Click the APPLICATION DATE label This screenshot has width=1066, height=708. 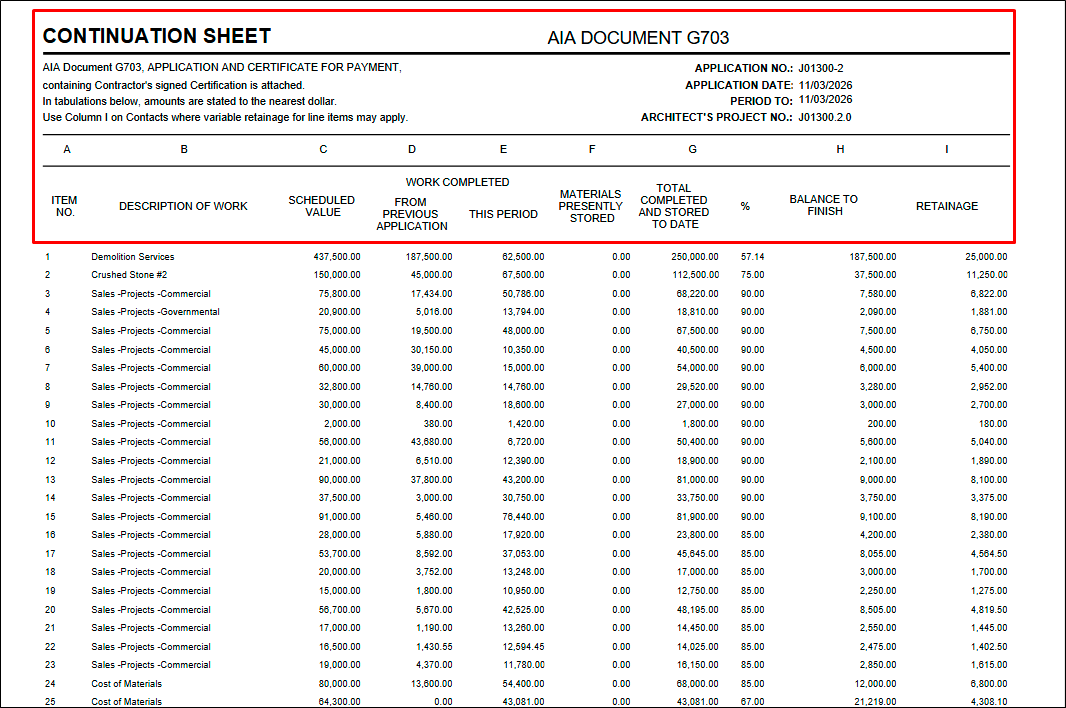pos(739,85)
